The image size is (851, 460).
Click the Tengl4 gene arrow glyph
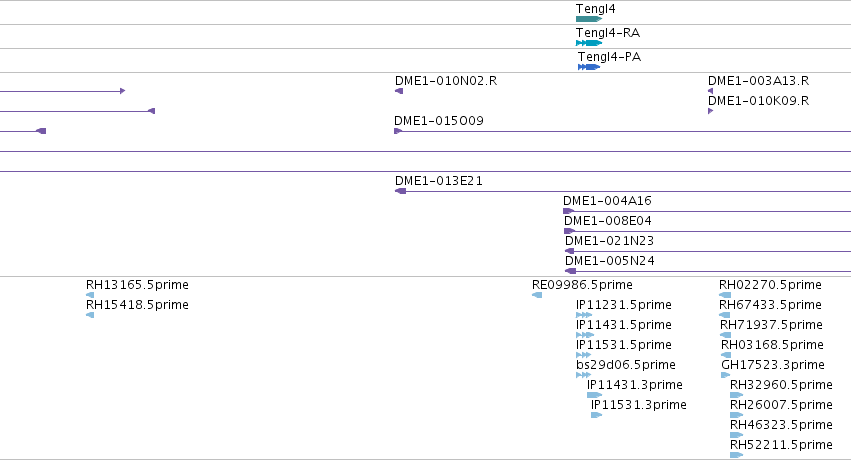589,19
